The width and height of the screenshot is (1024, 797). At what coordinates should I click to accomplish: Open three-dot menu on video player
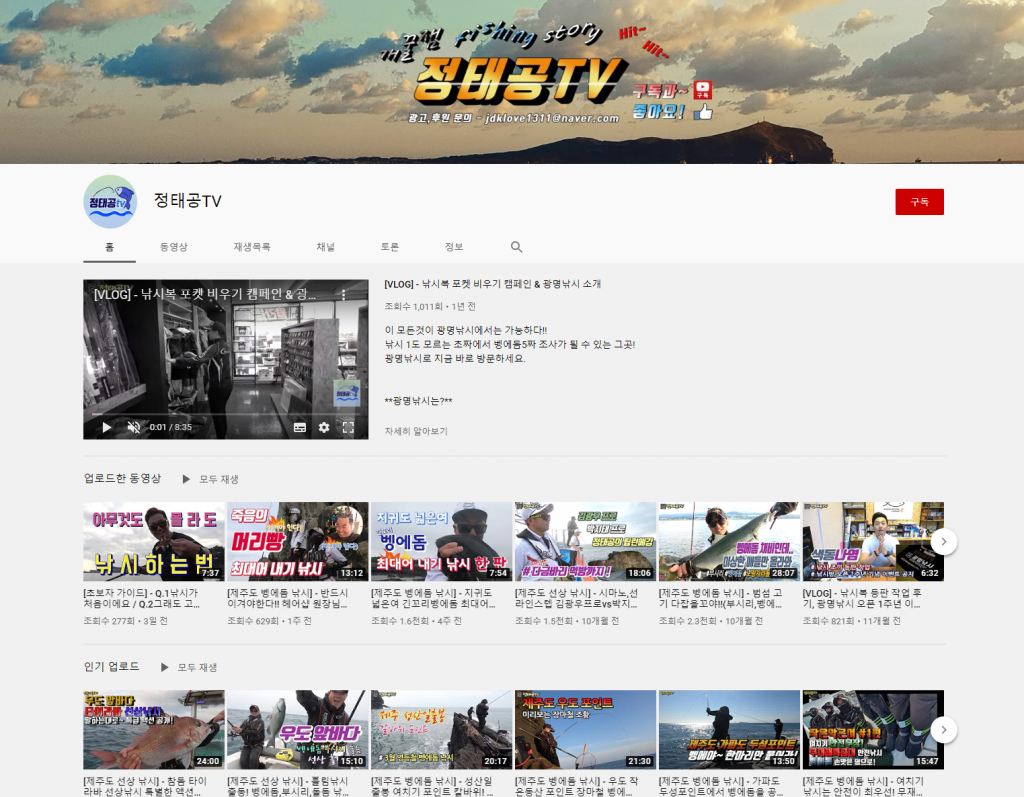point(343,295)
